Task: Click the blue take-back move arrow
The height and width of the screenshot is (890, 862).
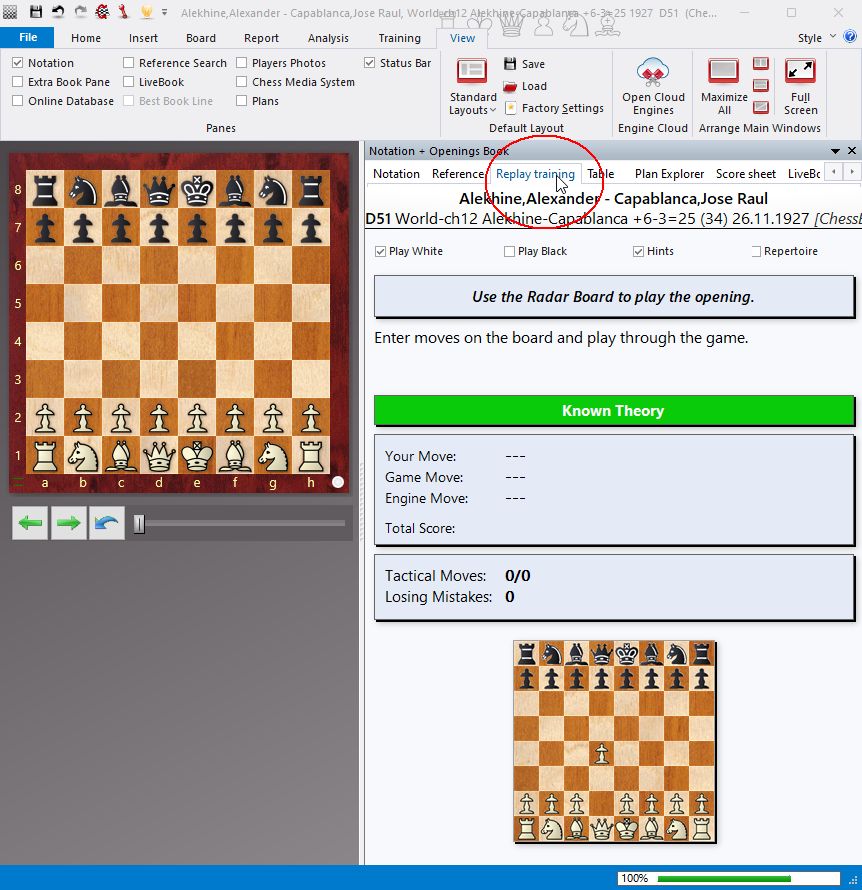Action: pos(106,523)
